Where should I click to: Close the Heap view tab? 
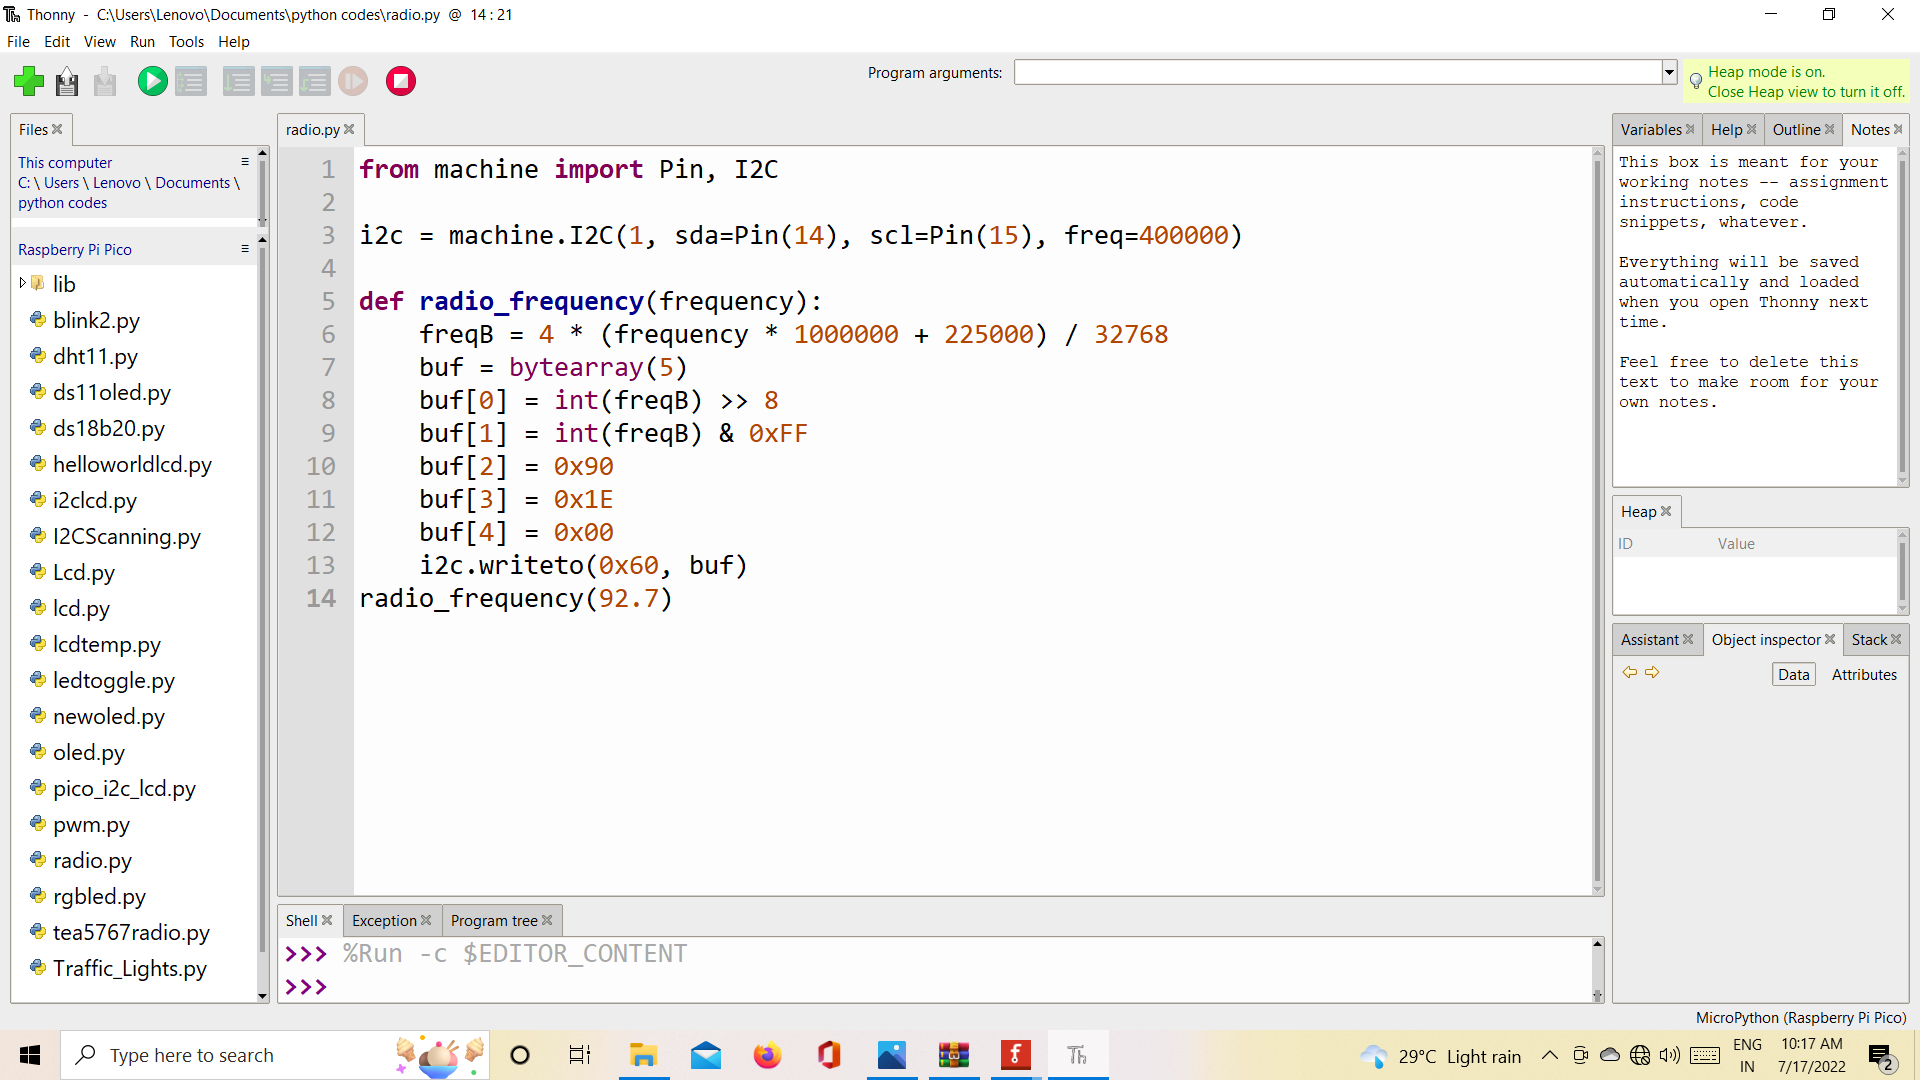click(x=1666, y=511)
